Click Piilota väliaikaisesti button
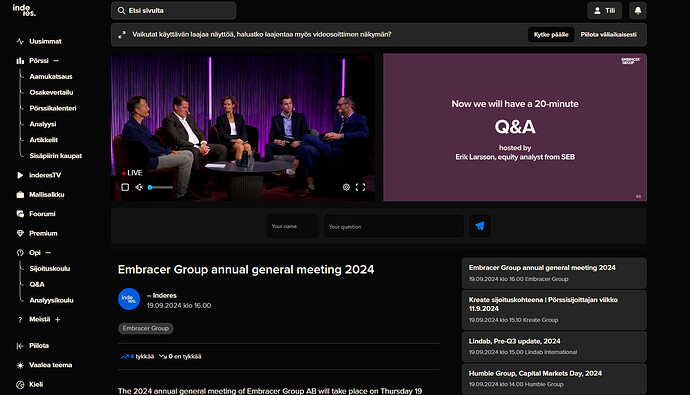 [x=608, y=35]
